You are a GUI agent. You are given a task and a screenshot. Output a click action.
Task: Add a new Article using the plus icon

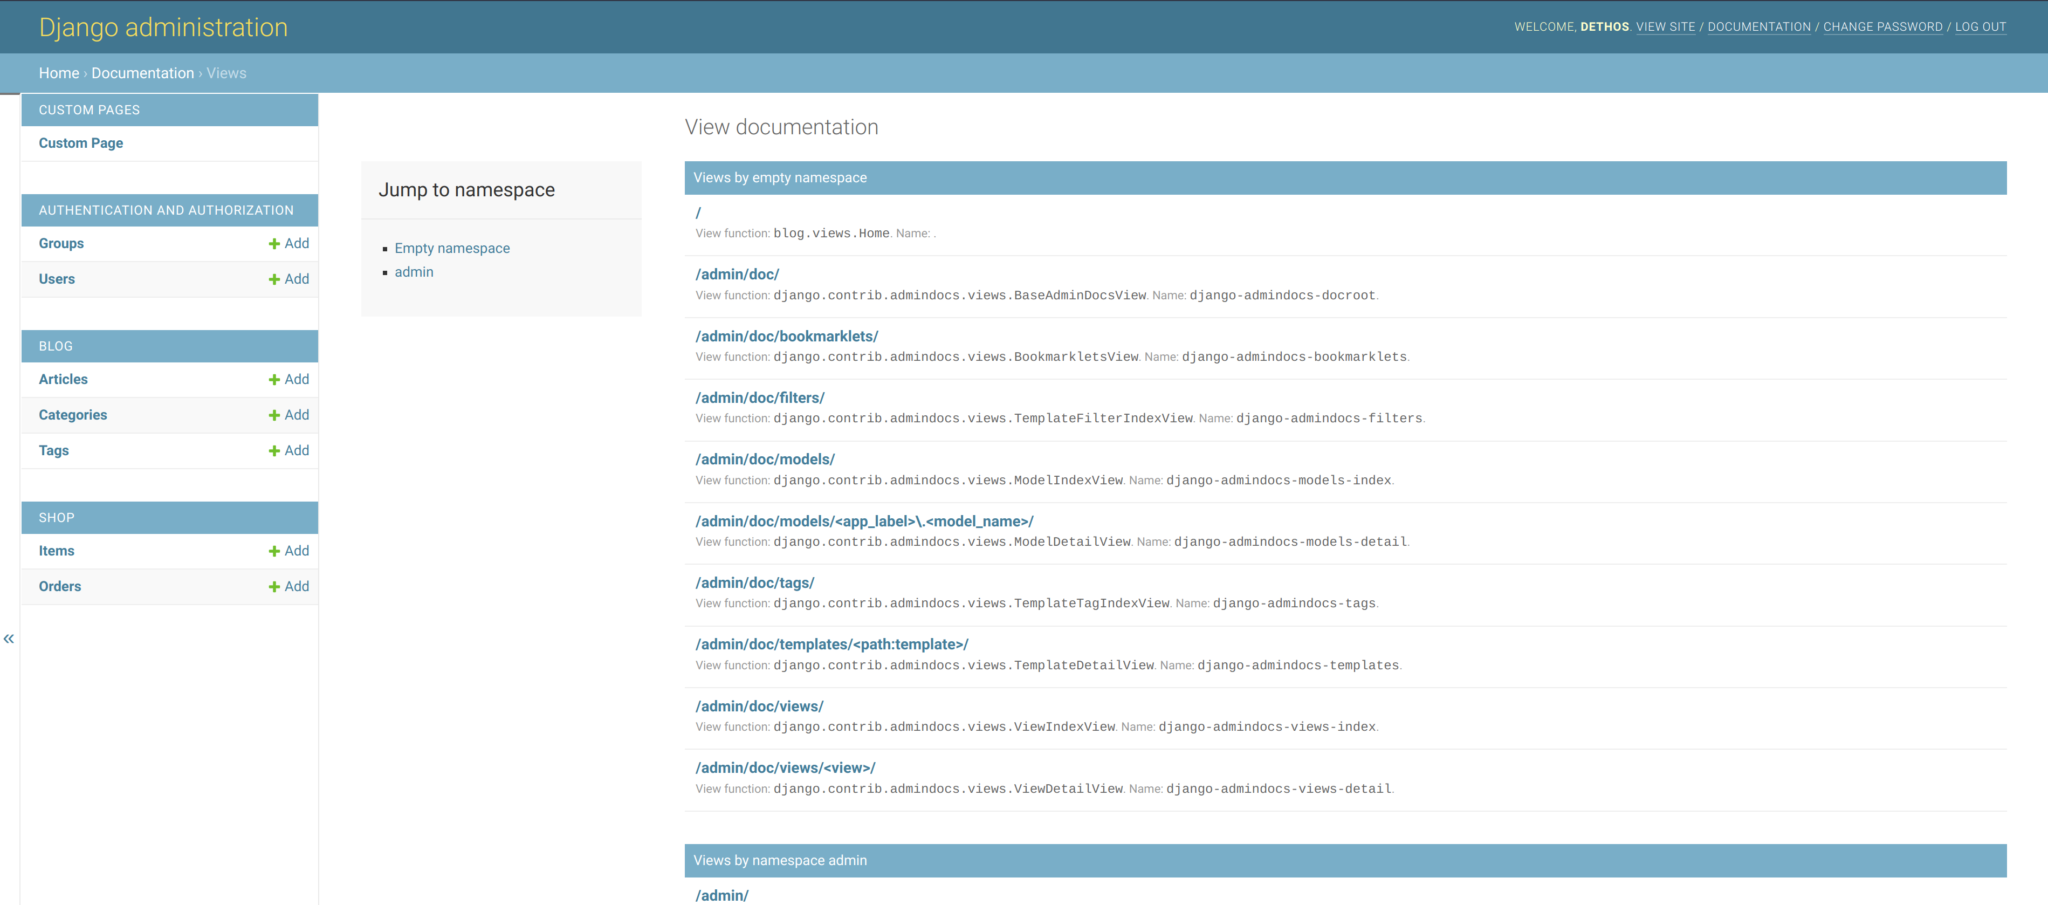(289, 379)
